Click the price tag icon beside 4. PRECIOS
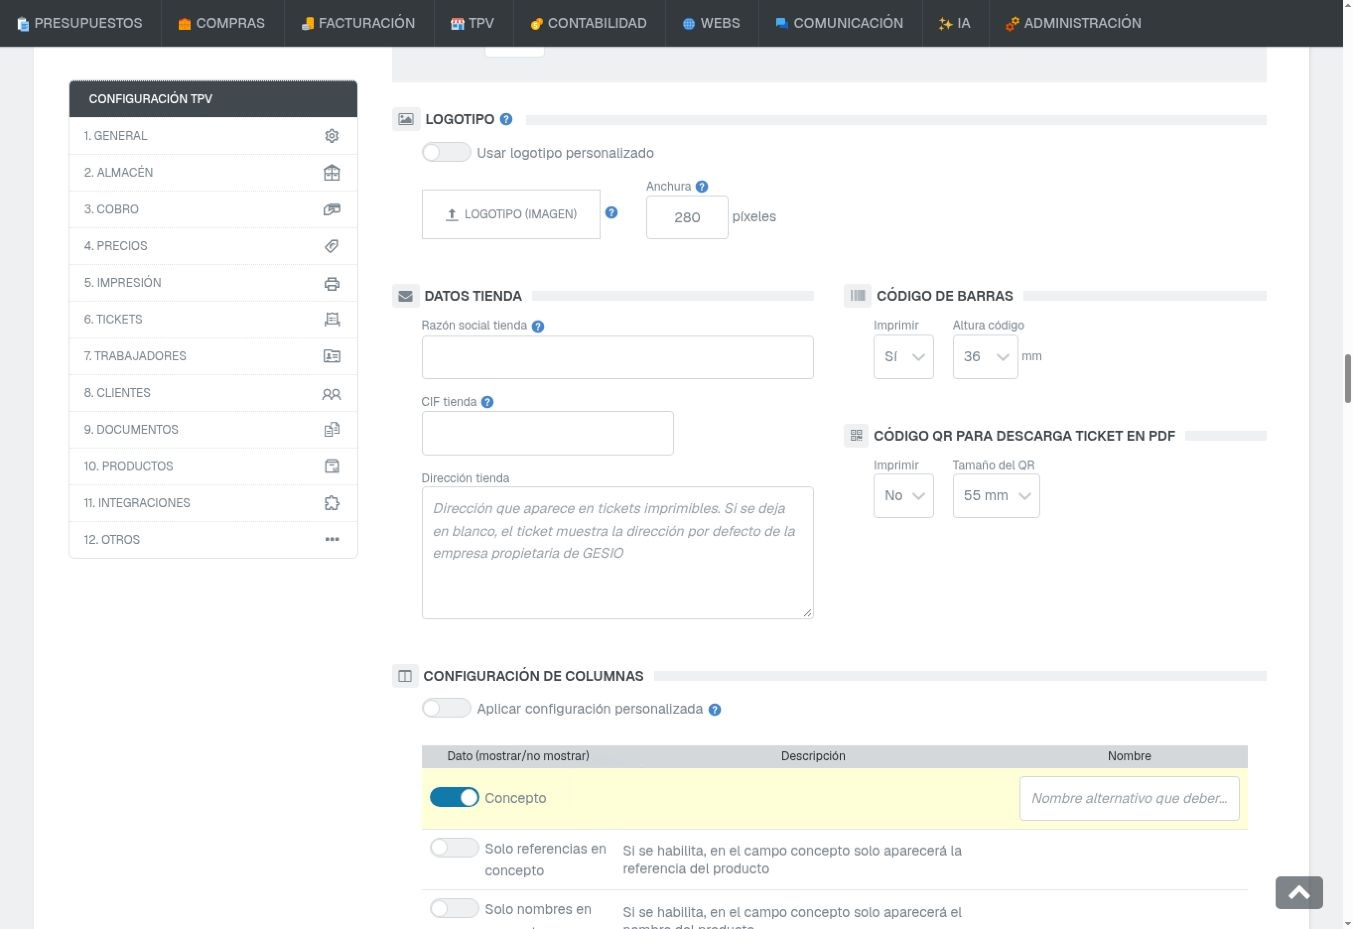Screen dimensions: 1353x929 click(x=332, y=246)
